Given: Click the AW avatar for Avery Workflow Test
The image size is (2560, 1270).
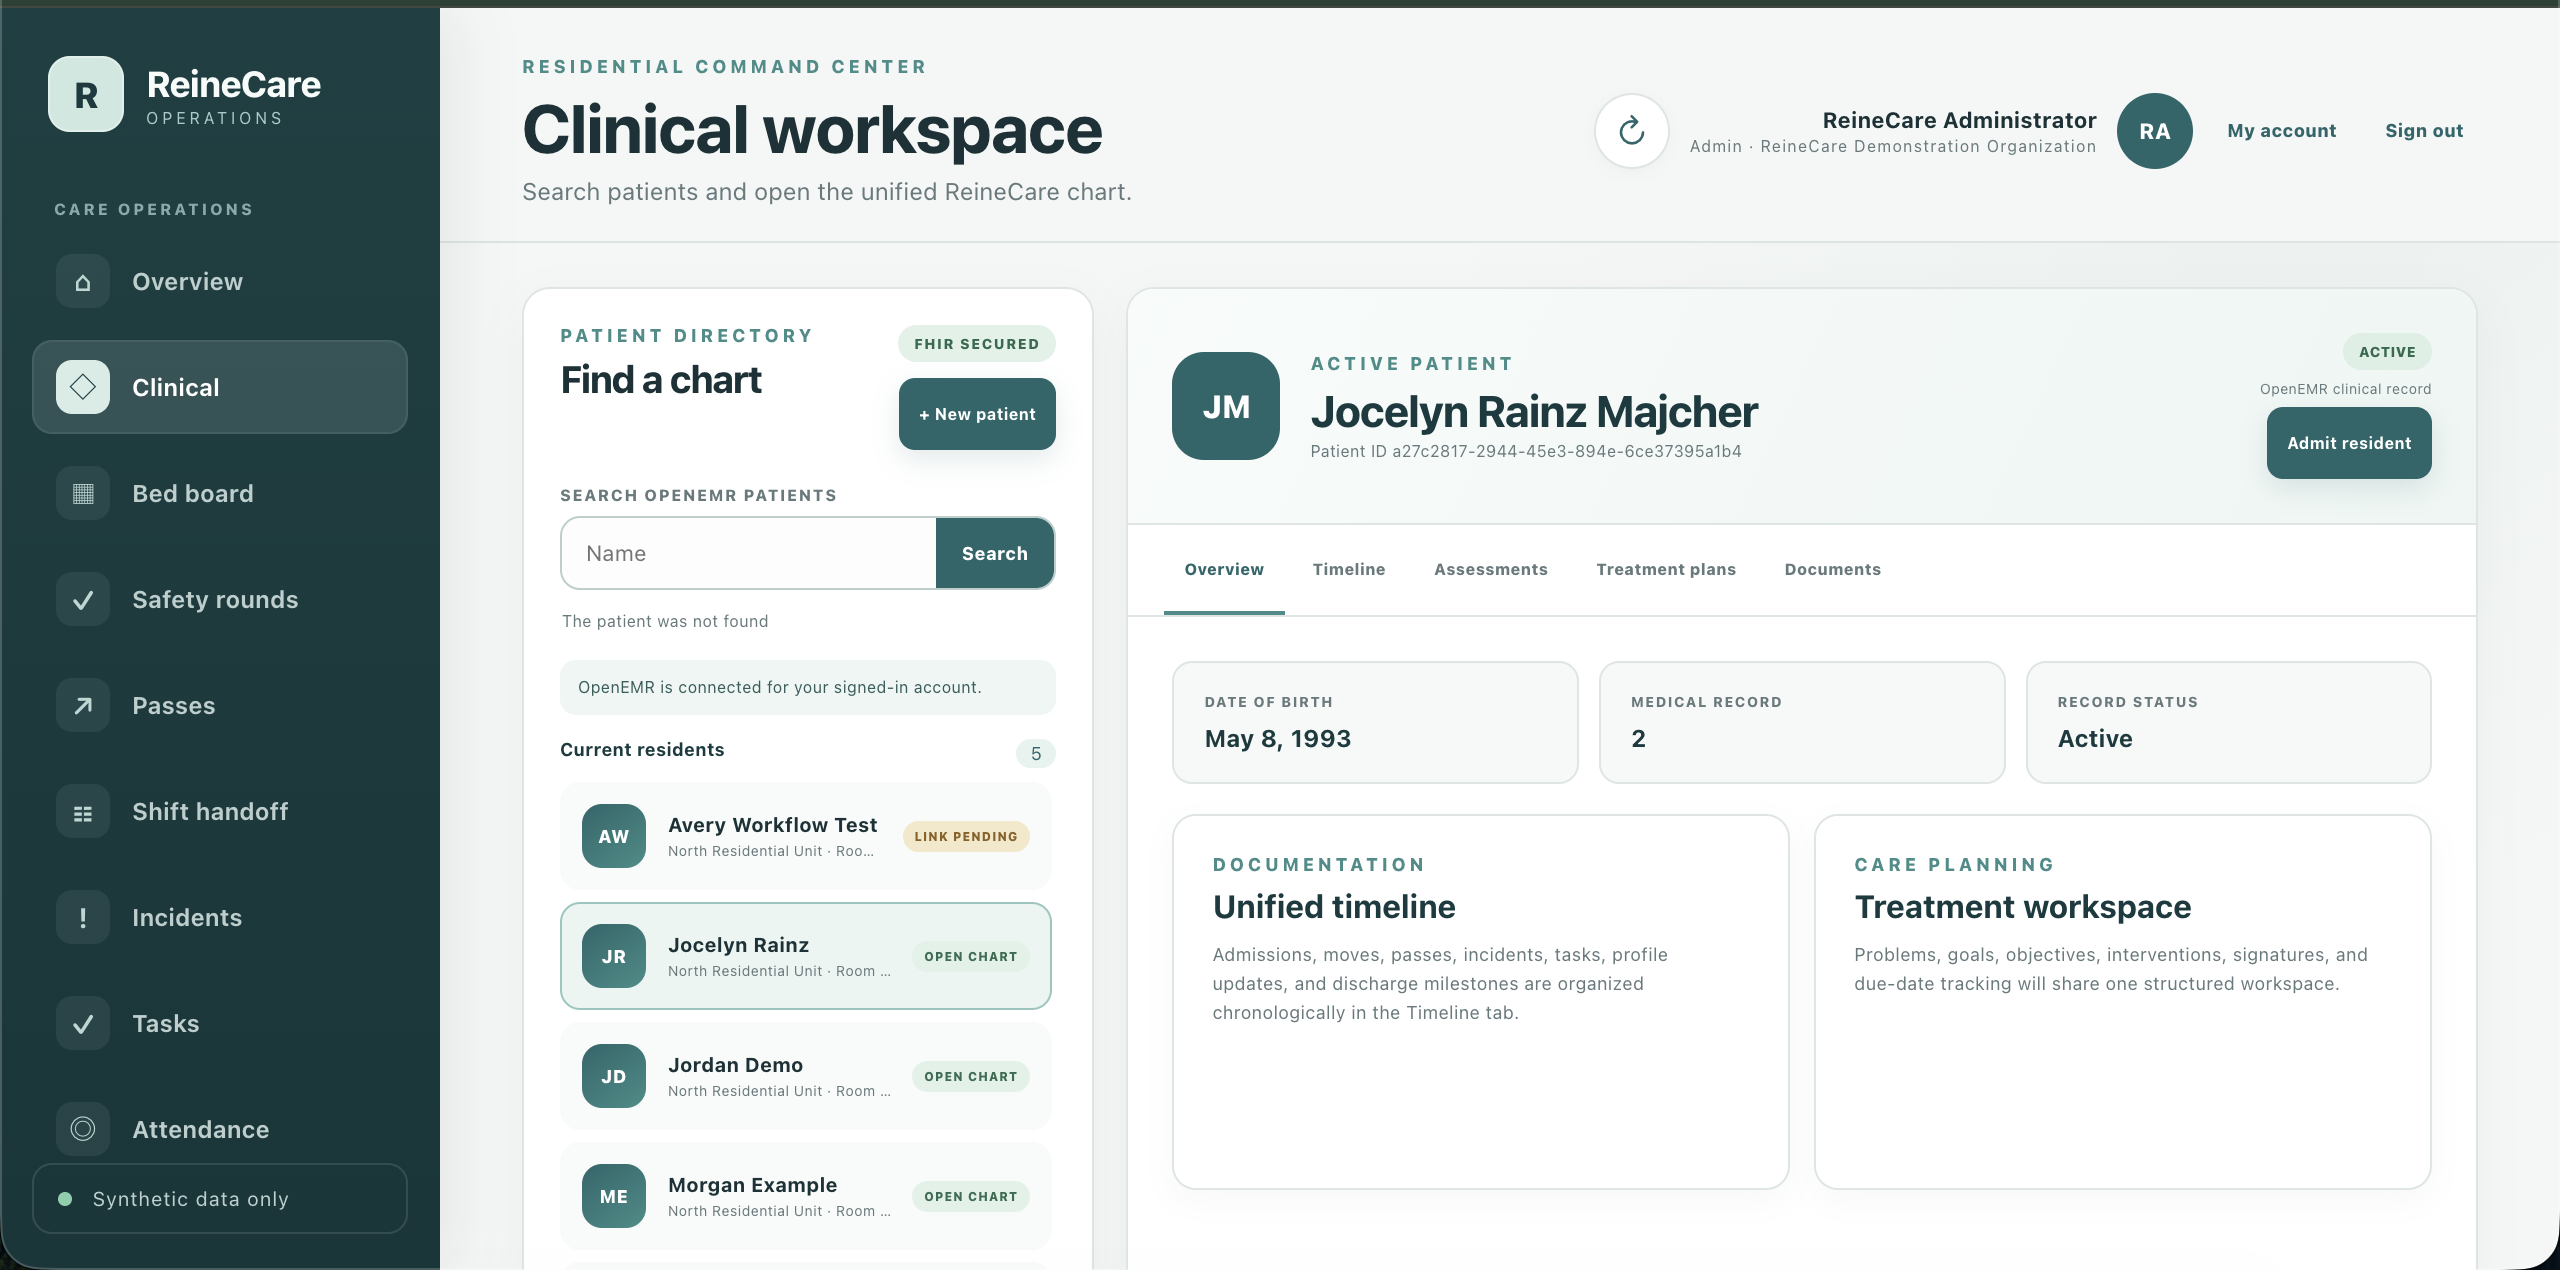Looking at the screenshot, I should (614, 836).
